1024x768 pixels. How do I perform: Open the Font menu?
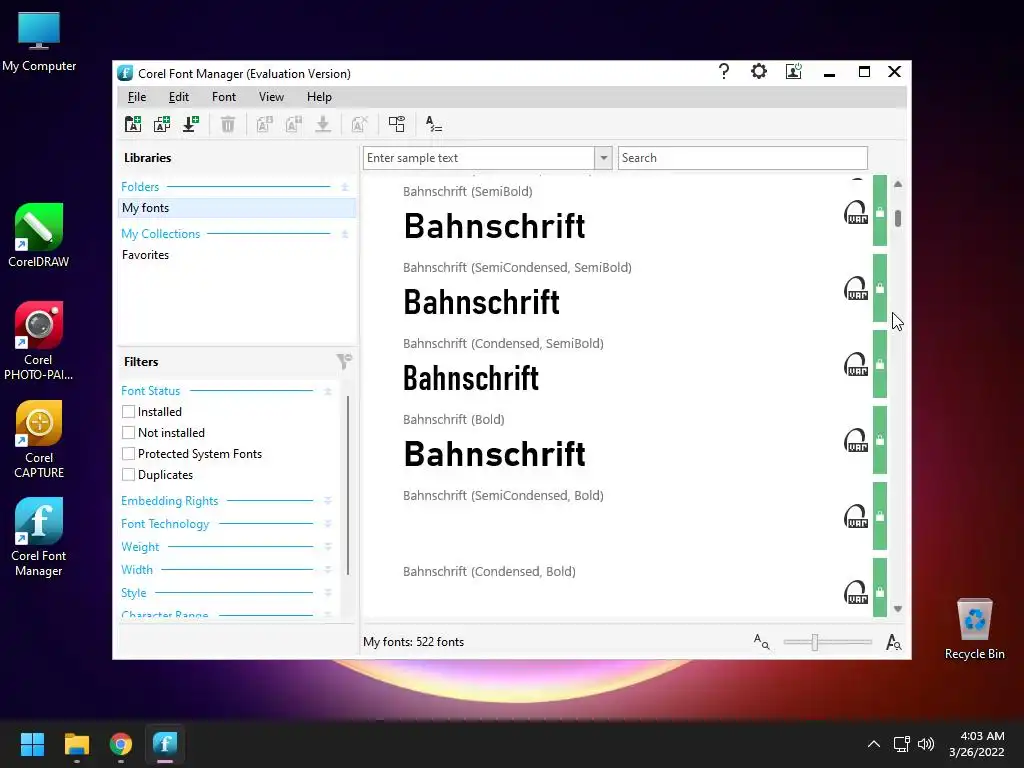tap(223, 97)
